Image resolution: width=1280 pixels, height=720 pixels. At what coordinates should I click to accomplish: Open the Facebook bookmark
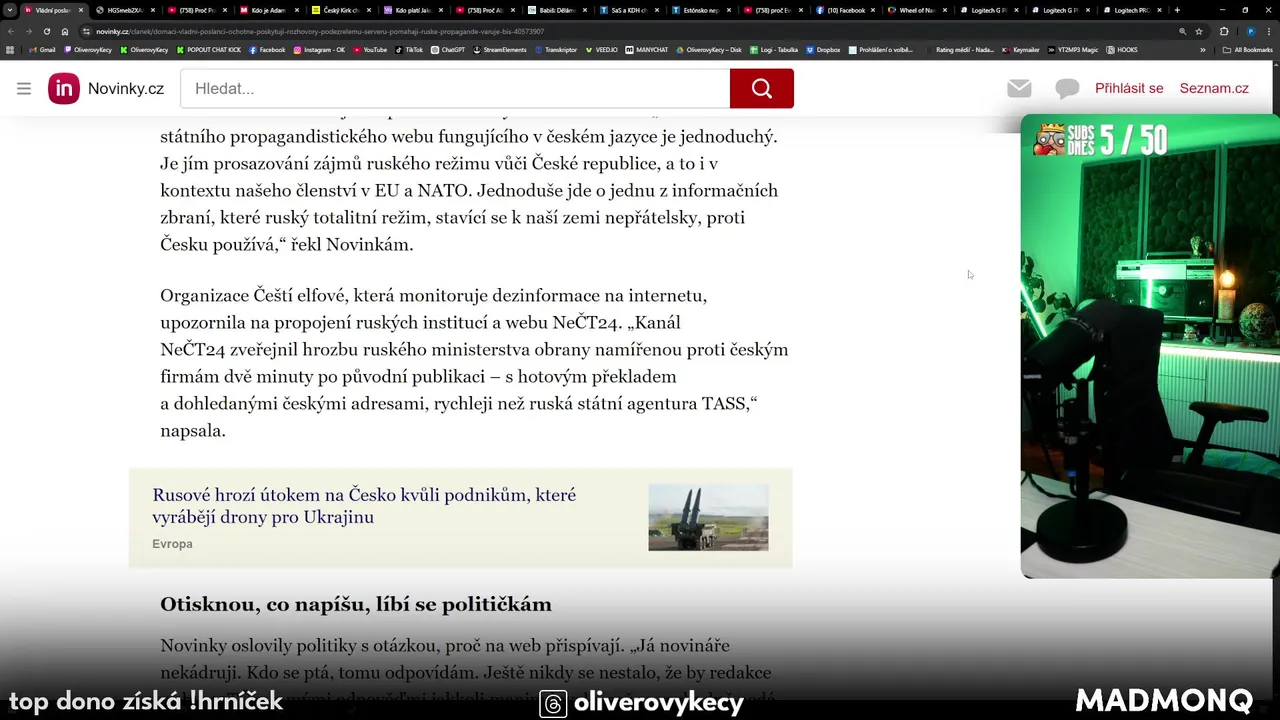click(x=267, y=49)
